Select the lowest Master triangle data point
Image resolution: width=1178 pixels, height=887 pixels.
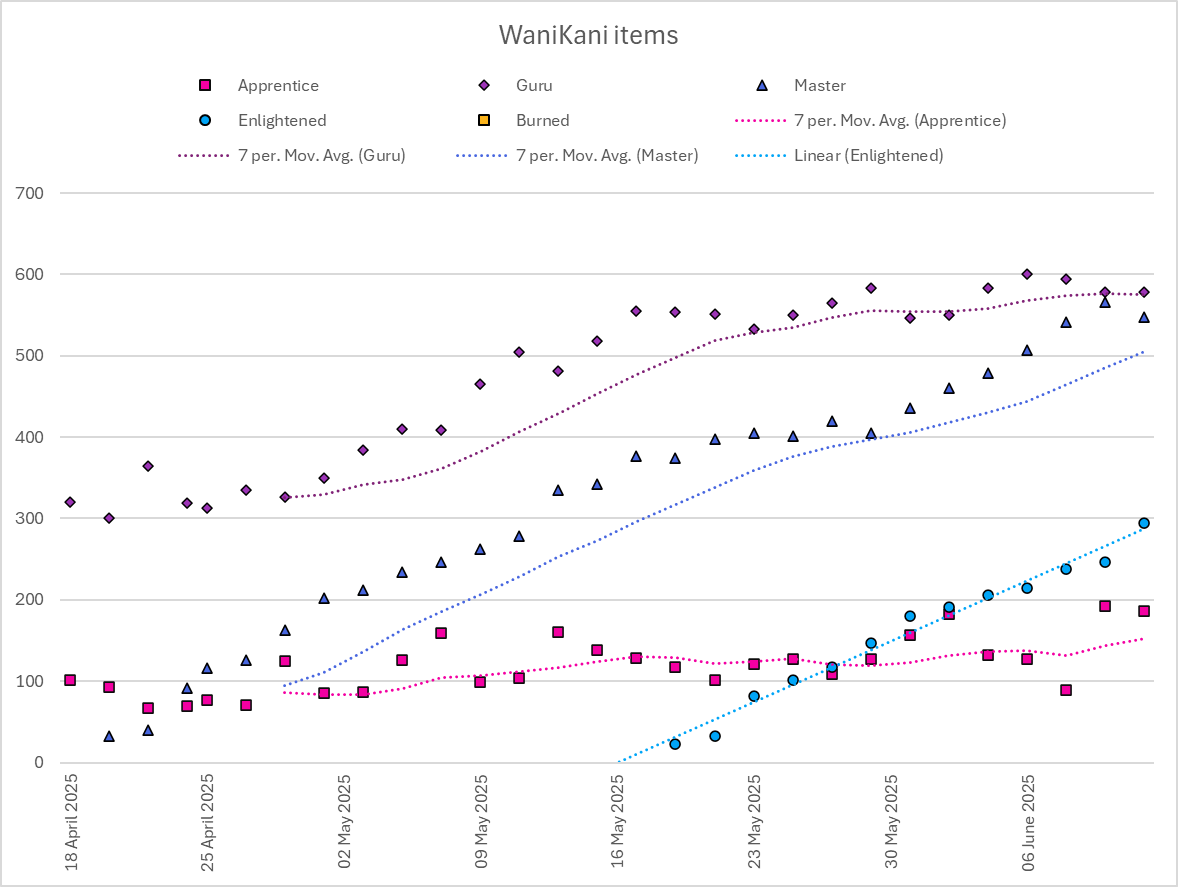pyautogui.click(x=109, y=737)
